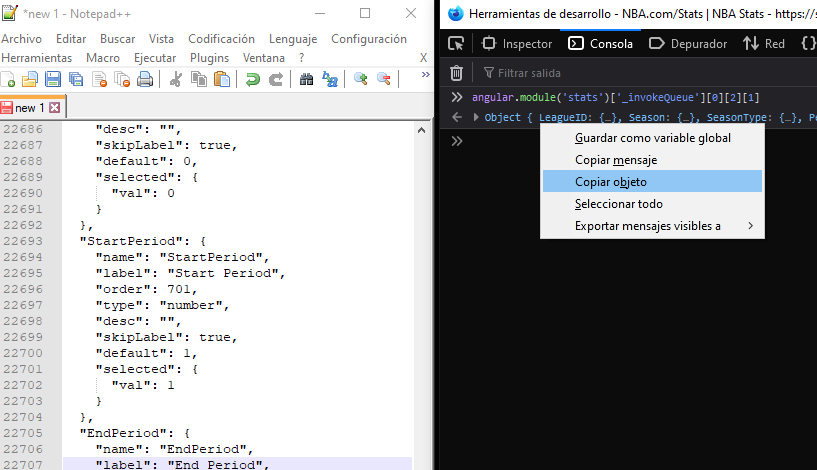Choose Seleccionar todo from the context menu
This screenshot has height=470, width=817.
pyautogui.click(x=652, y=204)
